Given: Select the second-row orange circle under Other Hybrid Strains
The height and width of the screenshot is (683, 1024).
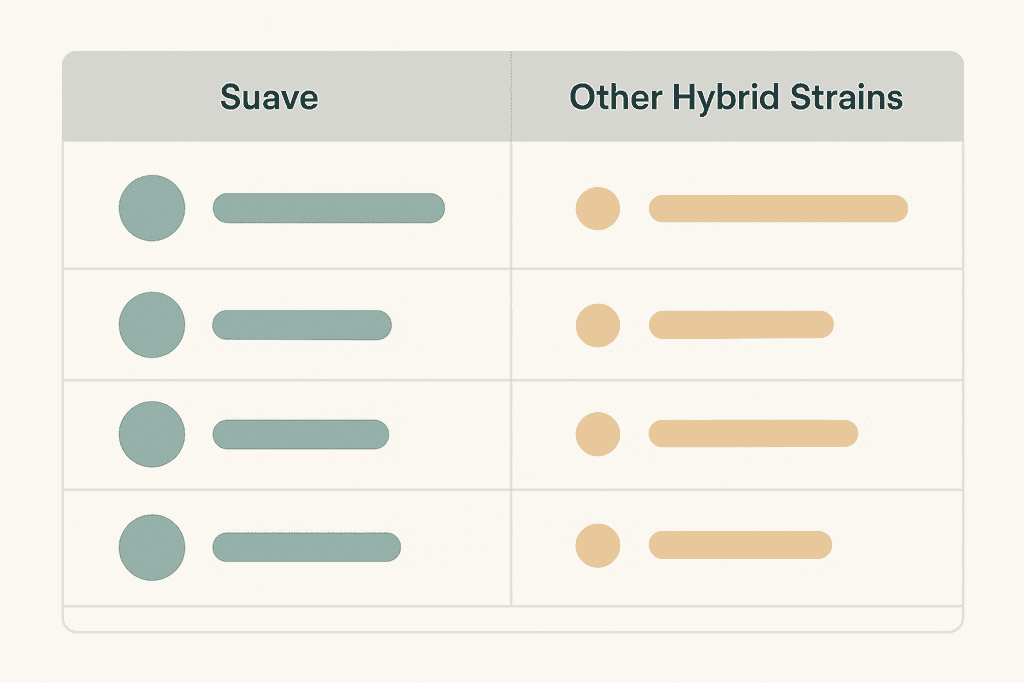Looking at the screenshot, I should pos(598,324).
